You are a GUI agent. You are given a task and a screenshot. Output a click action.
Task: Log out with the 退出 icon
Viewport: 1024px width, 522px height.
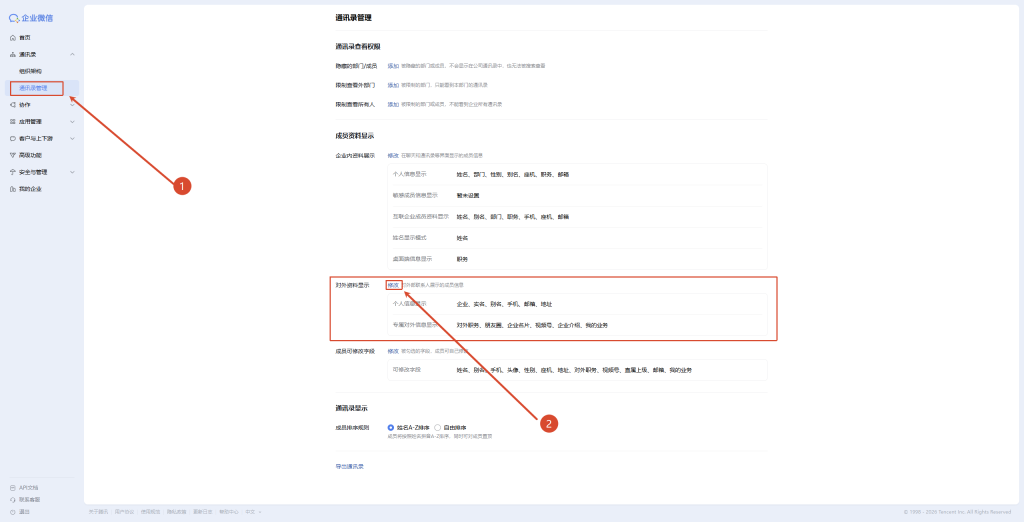[x=13, y=512]
